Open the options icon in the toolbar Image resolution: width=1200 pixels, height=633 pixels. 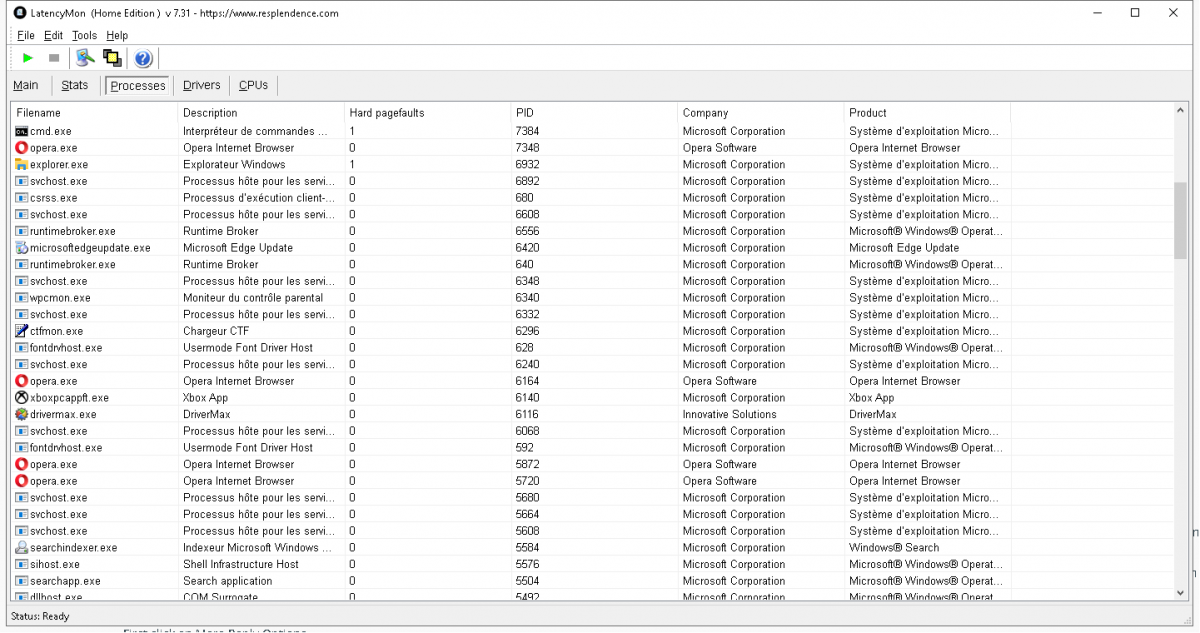click(85, 58)
